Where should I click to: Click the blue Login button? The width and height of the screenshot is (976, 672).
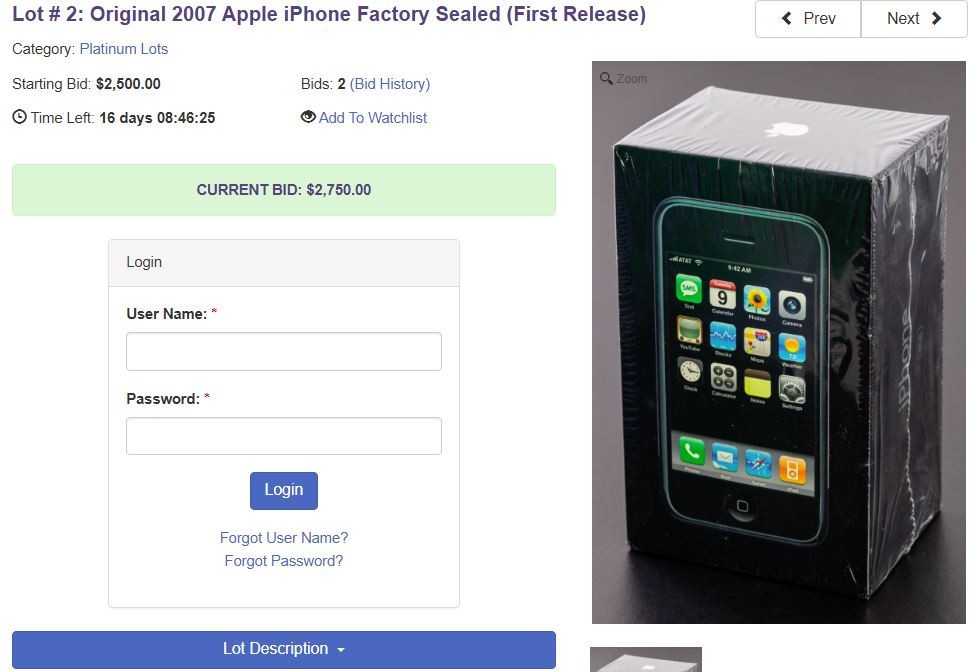[x=284, y=490]
